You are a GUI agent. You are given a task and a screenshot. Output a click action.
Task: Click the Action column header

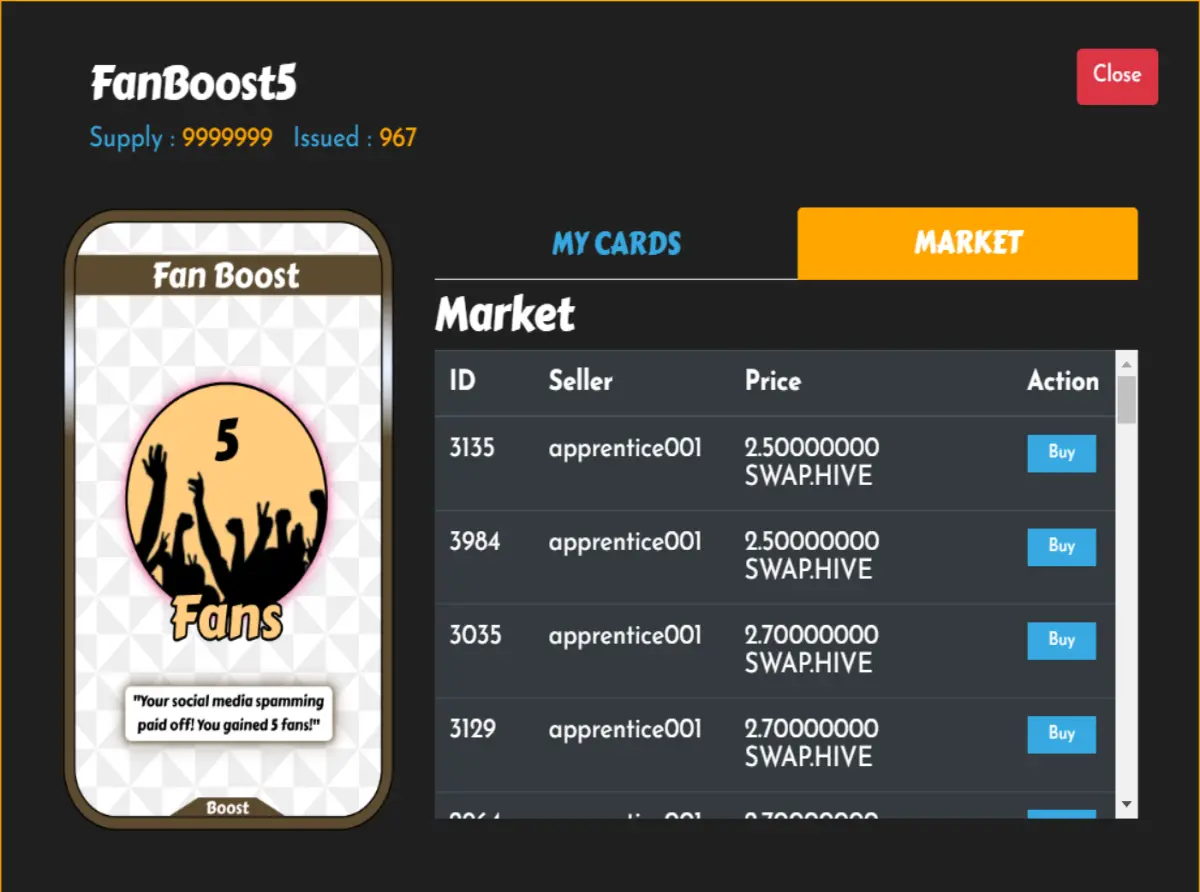click(1062, 381)
